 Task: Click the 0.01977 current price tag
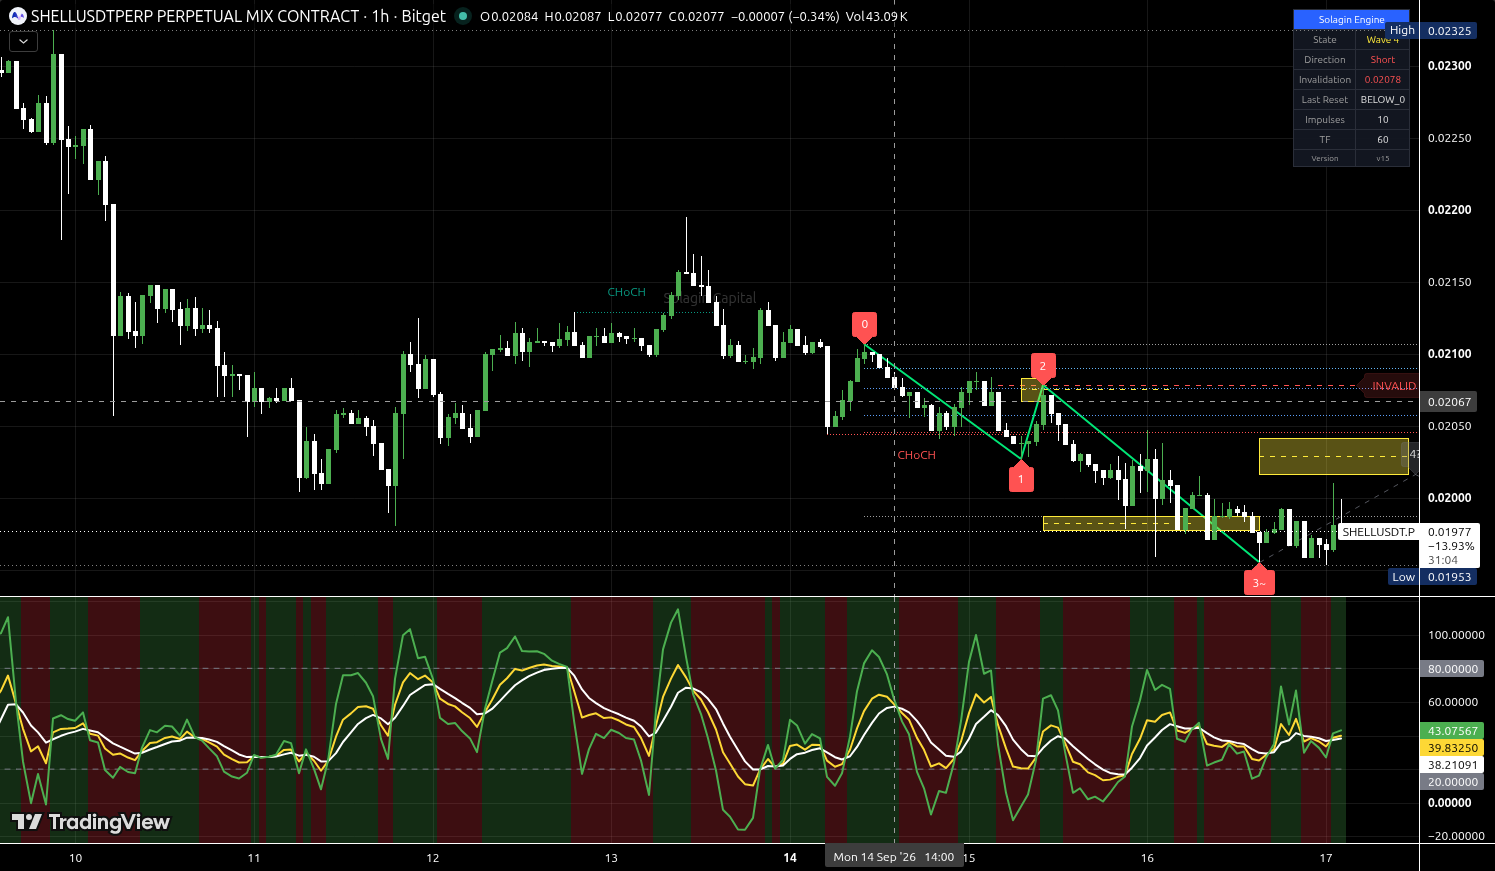click(x=1449, y=532)
